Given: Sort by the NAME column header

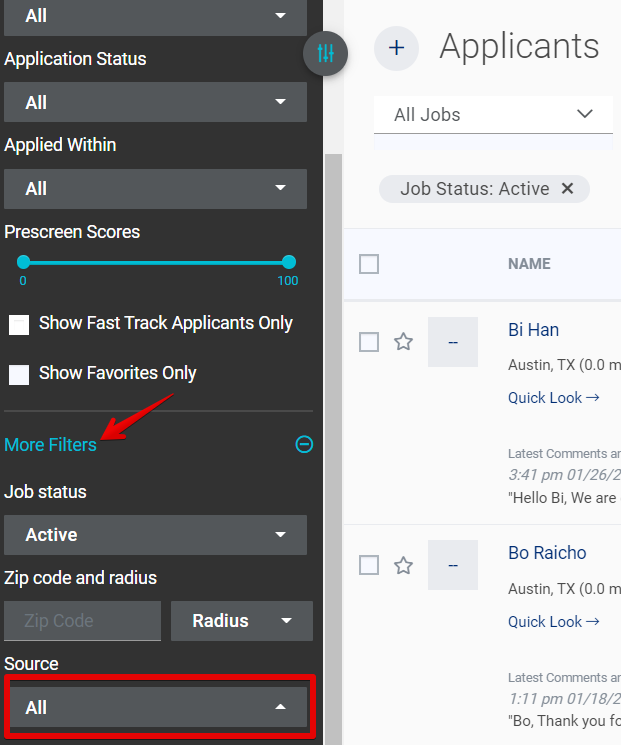Looking at the screenshot, I should [529, 264].
